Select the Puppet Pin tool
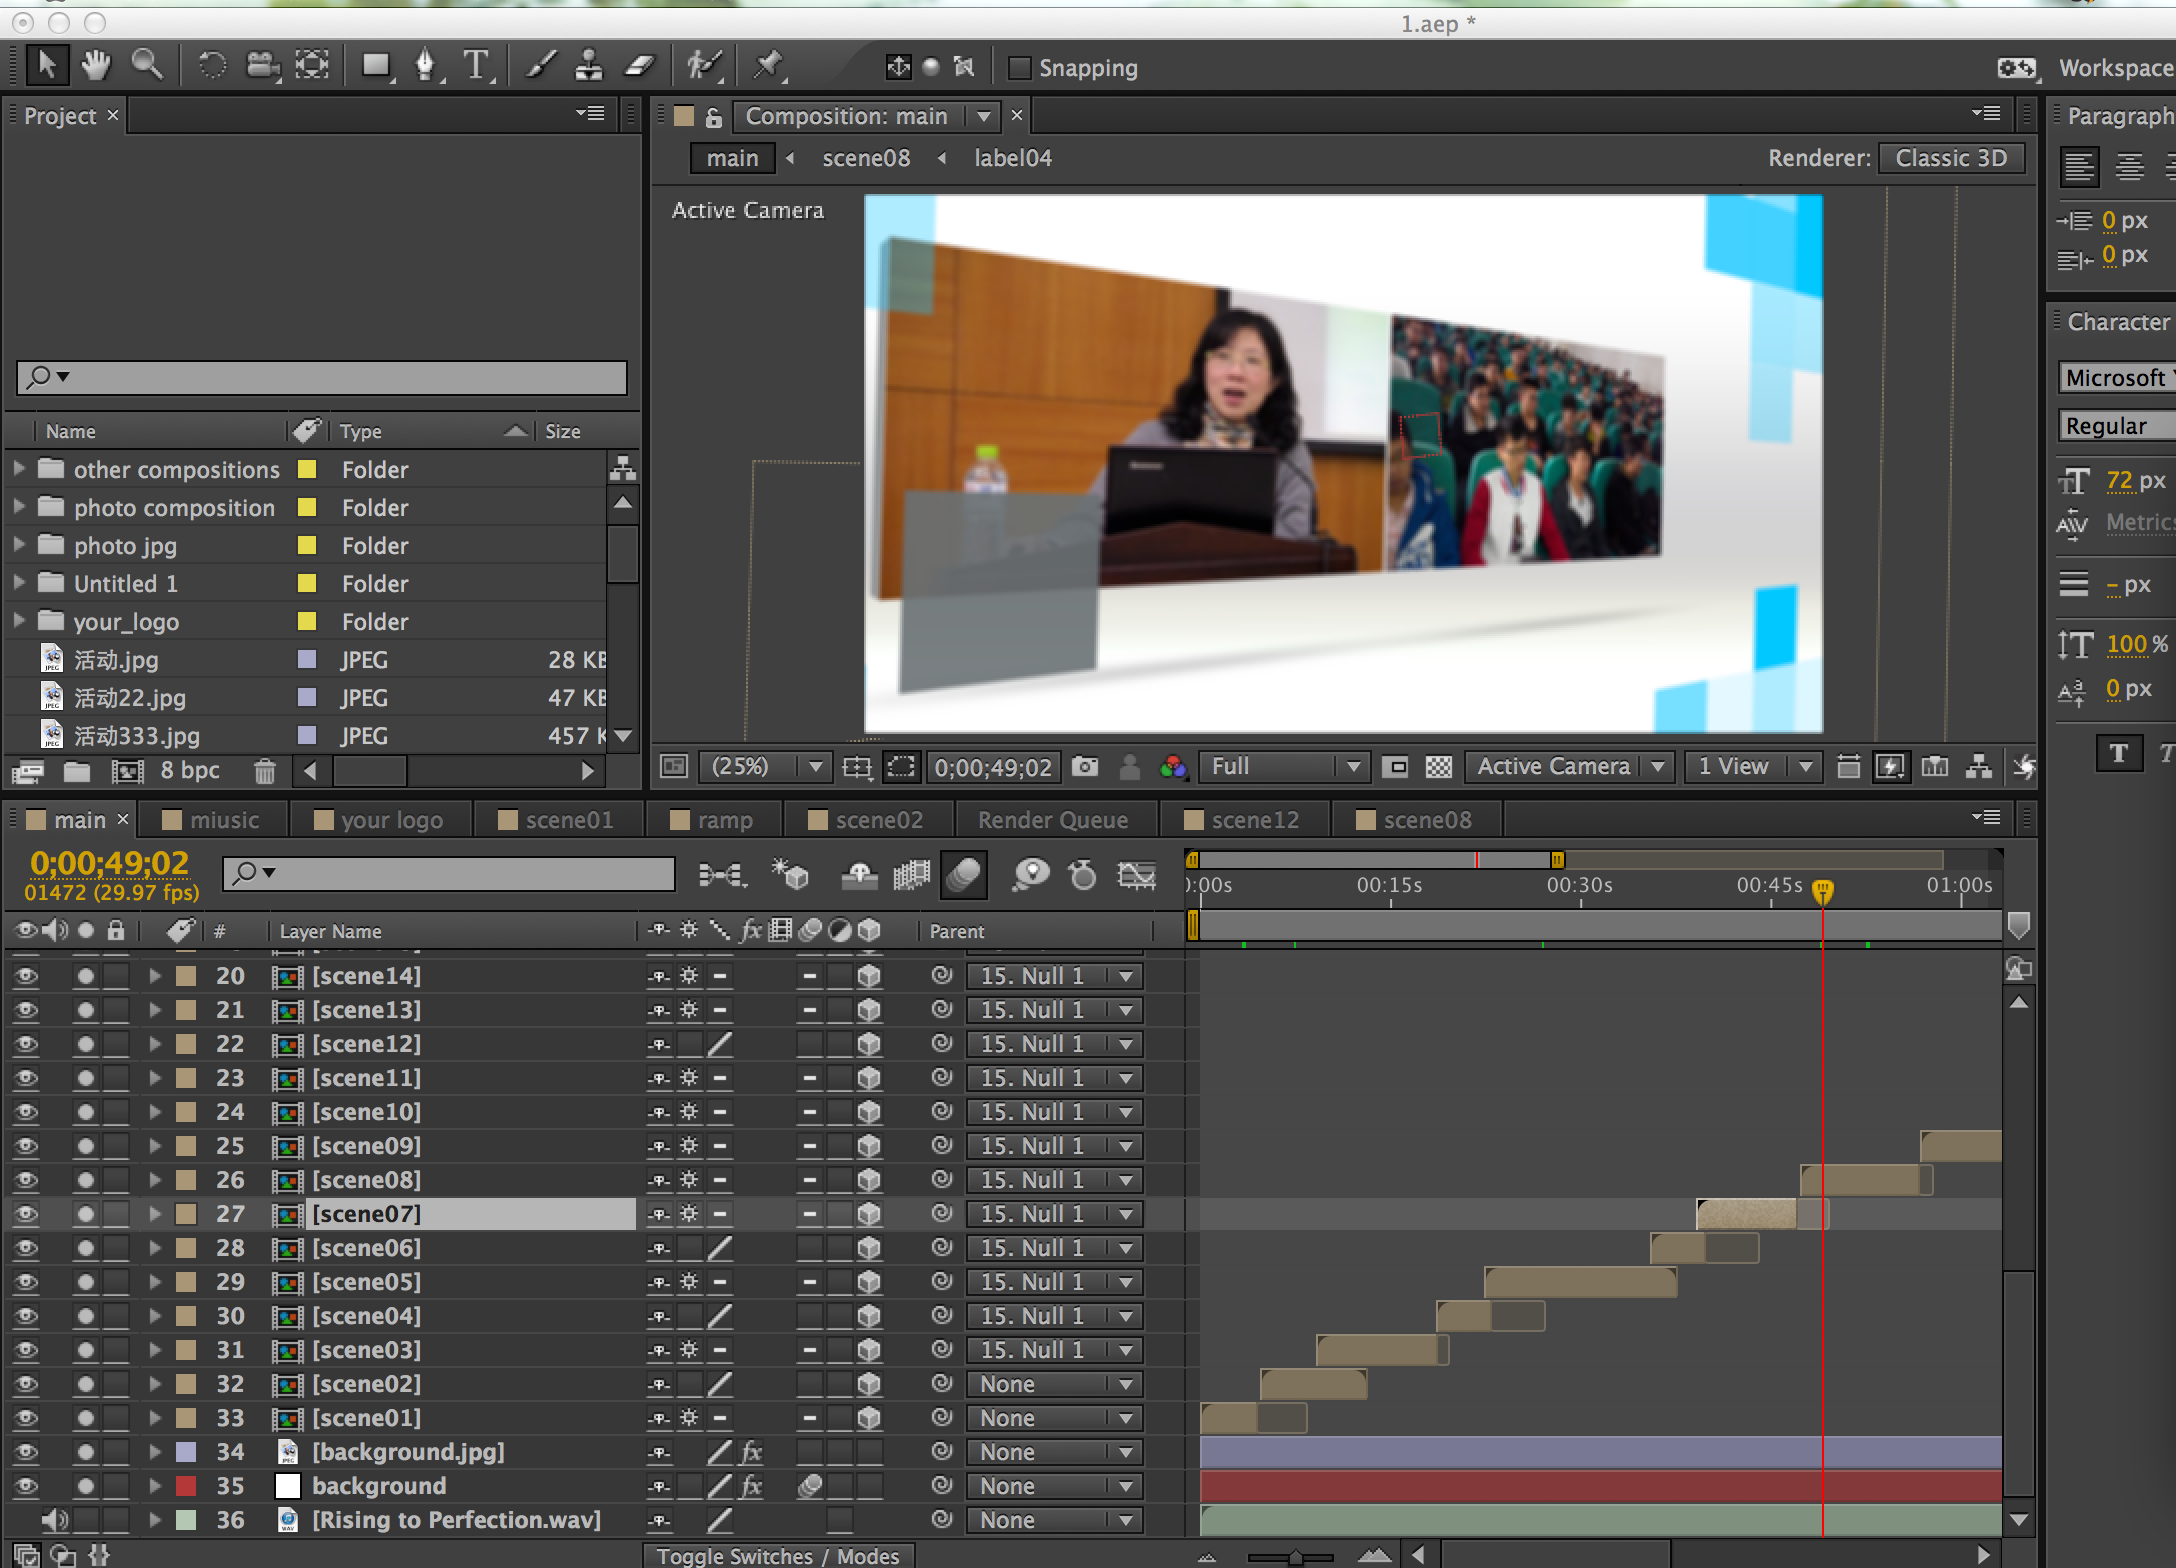Screen dimensions: 2176x1568 768,66
